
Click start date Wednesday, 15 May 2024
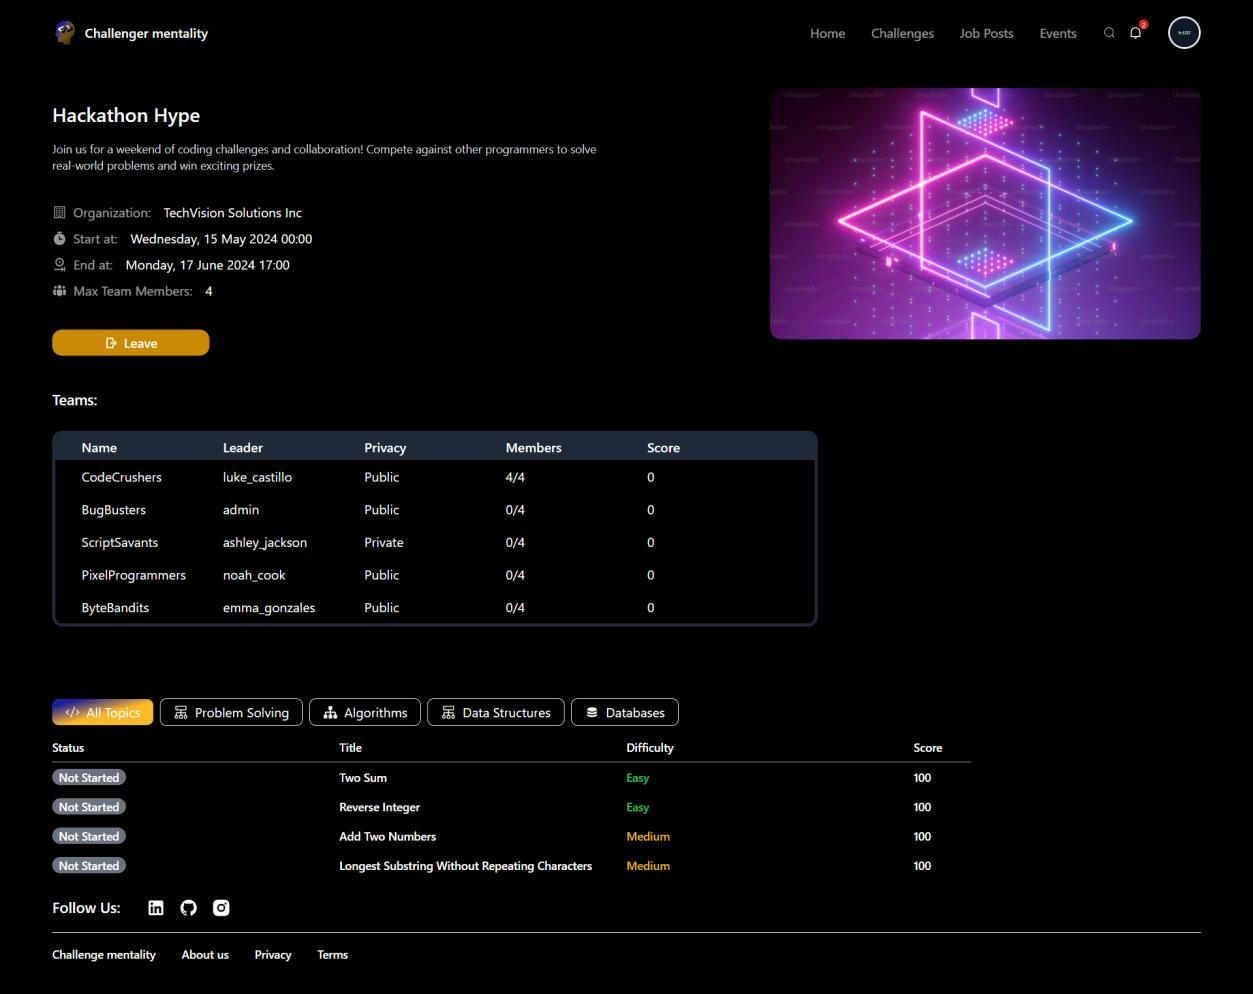pos(221,239)
